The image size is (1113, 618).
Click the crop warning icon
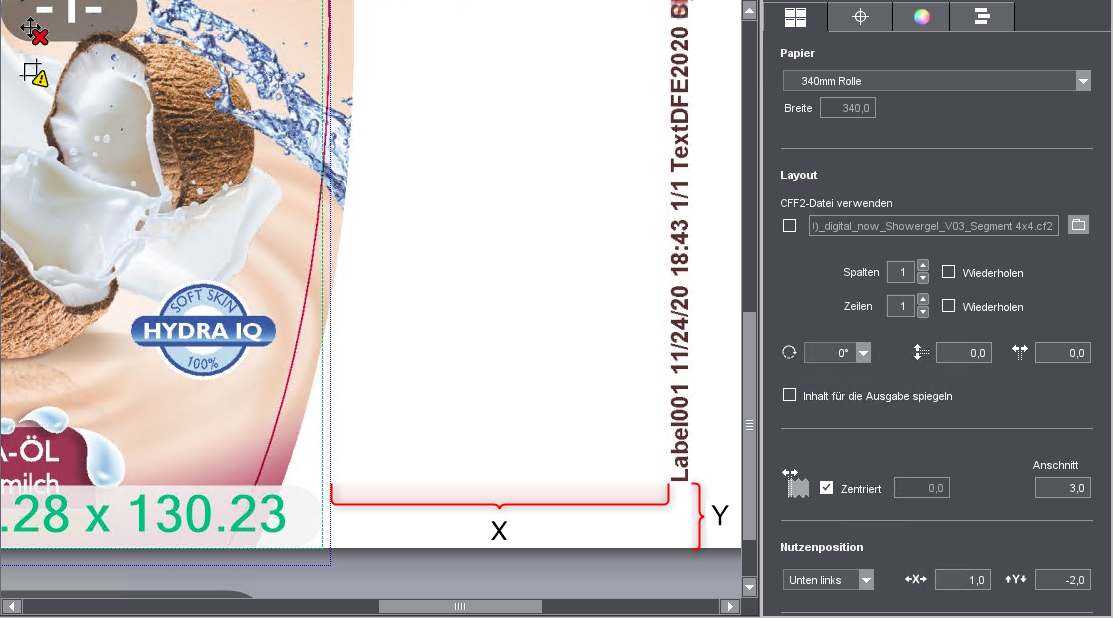pos(34,72)
